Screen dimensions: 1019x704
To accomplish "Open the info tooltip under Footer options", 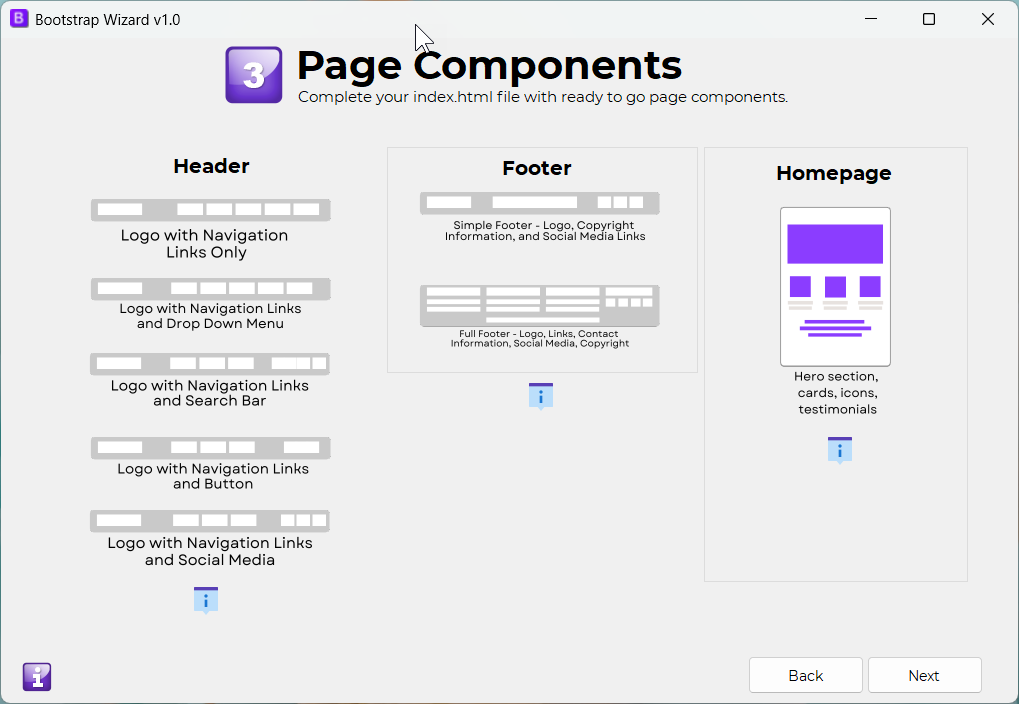I will (540, 396).
